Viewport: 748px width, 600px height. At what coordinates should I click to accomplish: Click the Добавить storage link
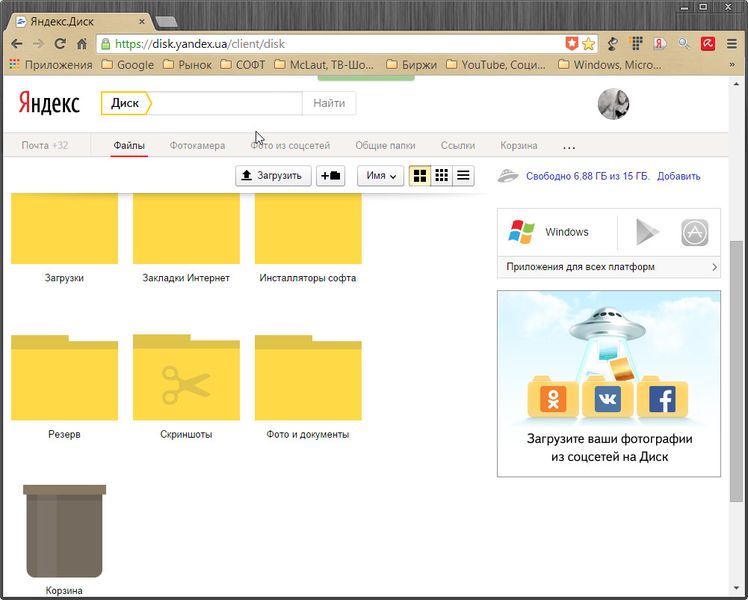tap(678, 176)
